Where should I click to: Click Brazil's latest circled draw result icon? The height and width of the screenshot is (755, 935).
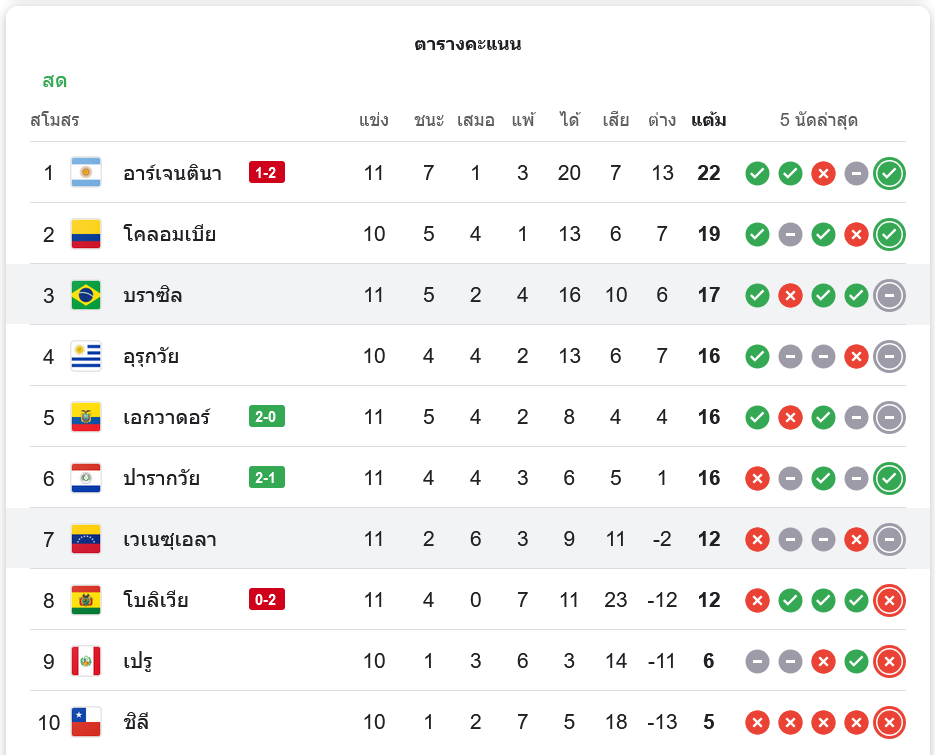(x=889, y=295)
